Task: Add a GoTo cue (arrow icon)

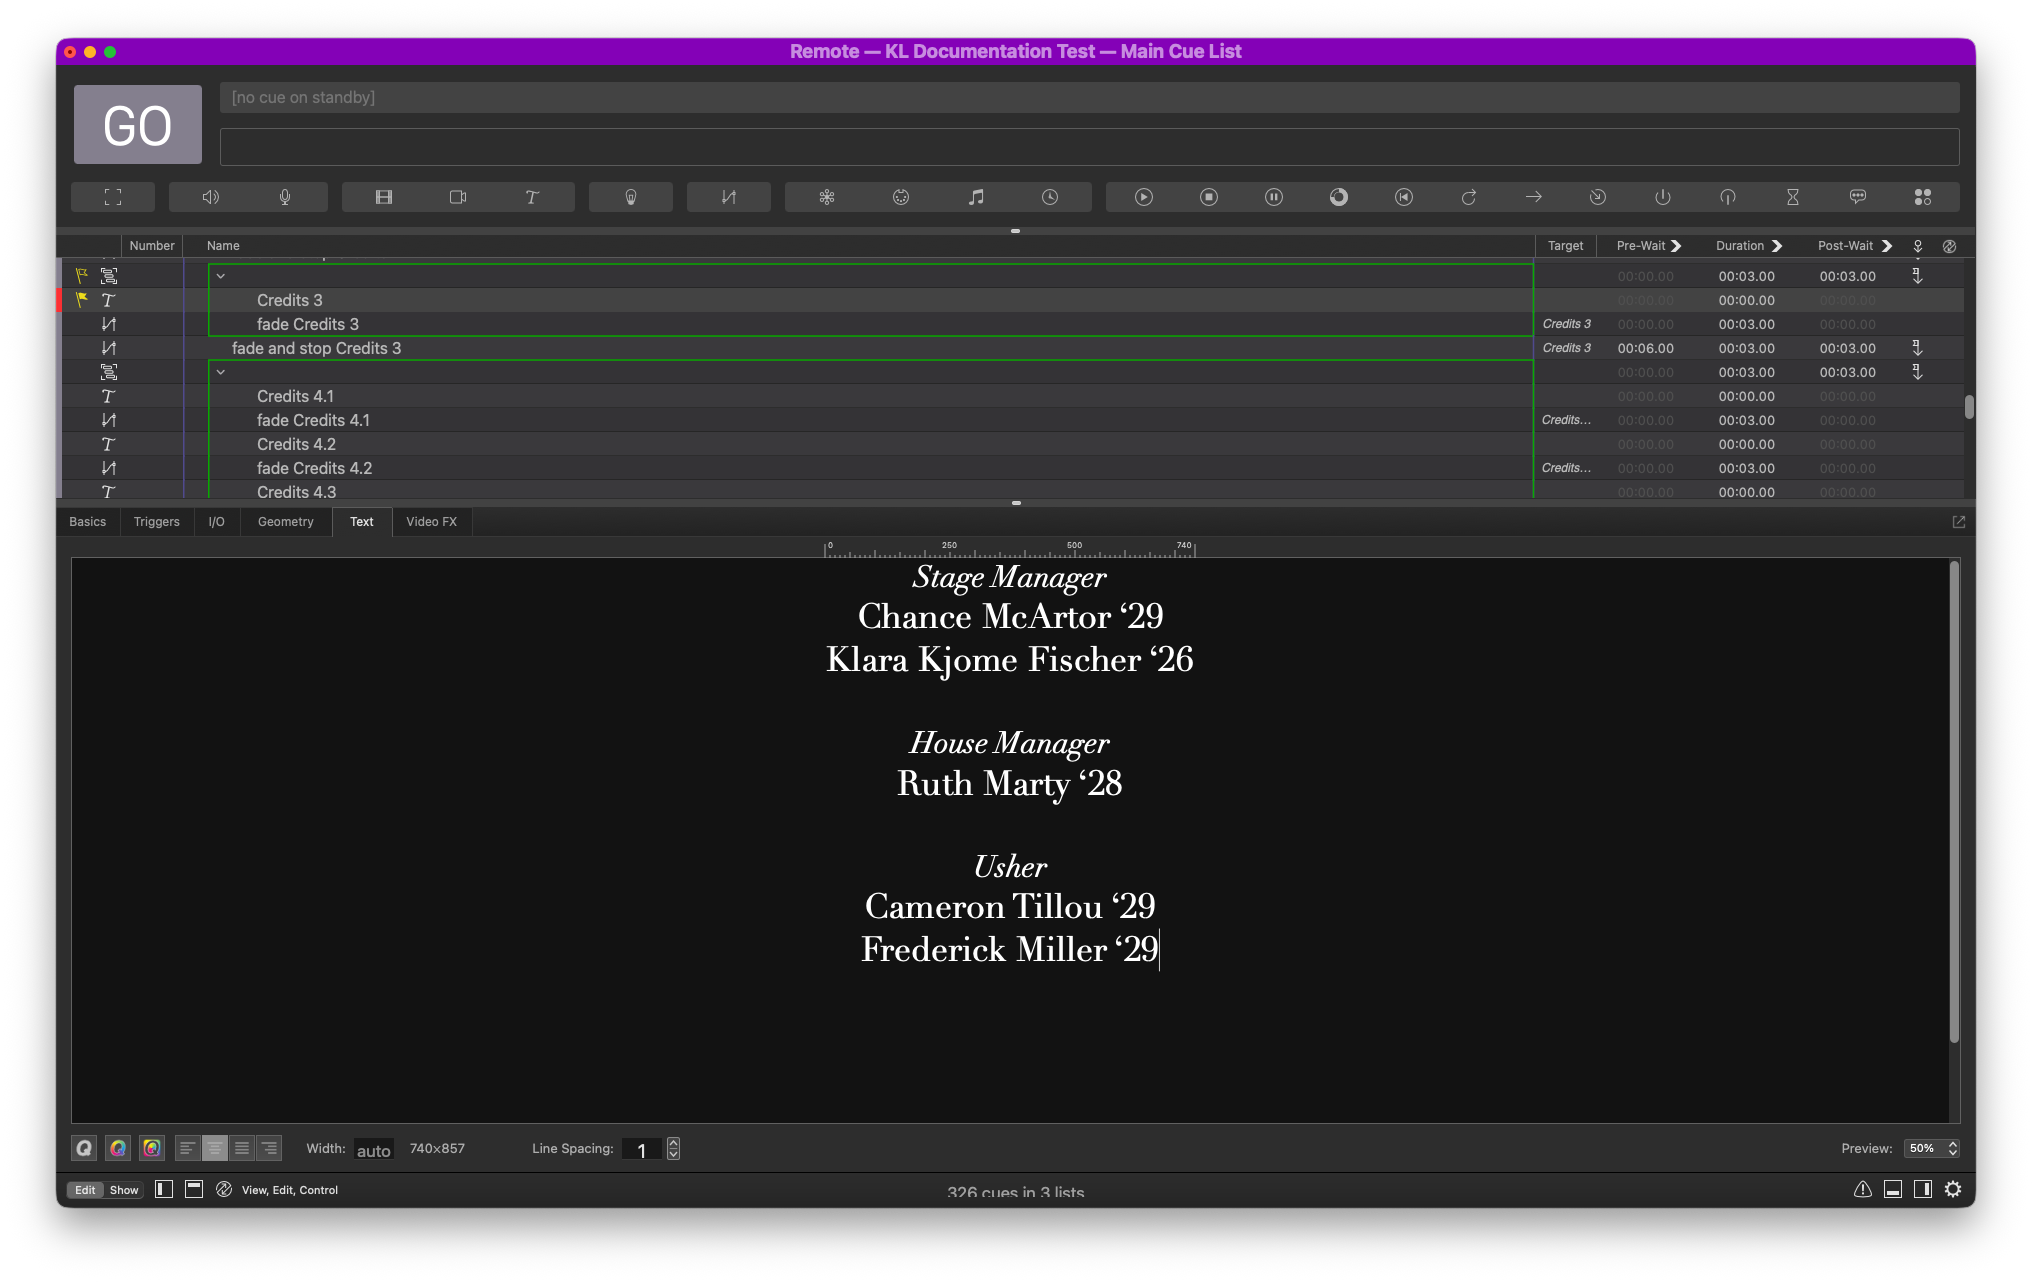Action: click(1533, 197)
